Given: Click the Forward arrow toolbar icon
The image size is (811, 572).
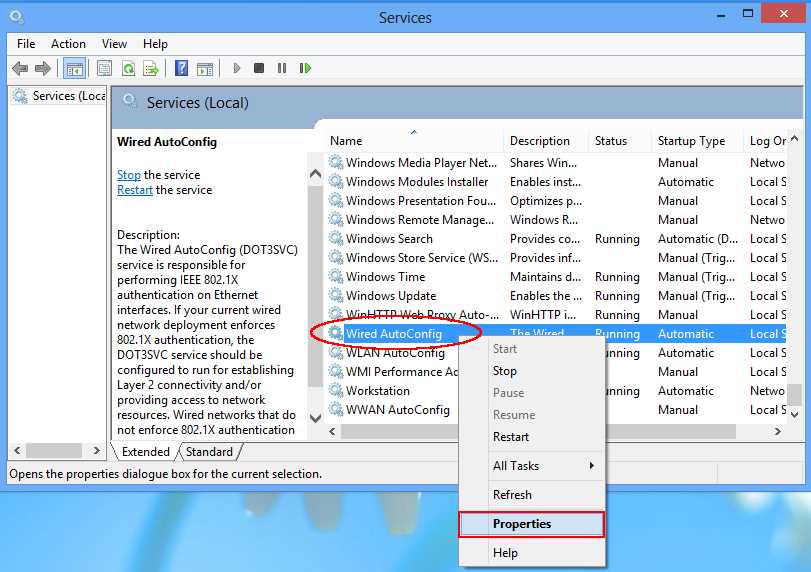Looking at the screenshot, I should [43, 68].
